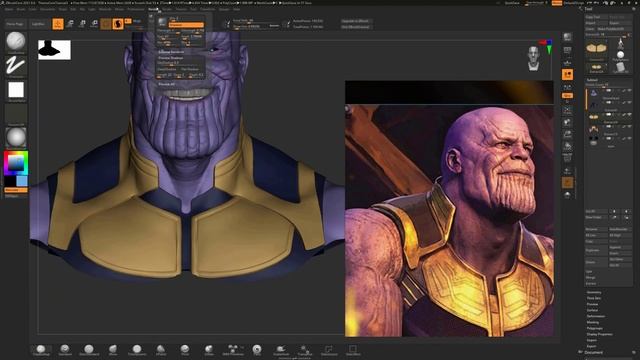Select the DamStandard brush in bottom shelf
The width and height of the screenshot is (640, 360).
89,349
